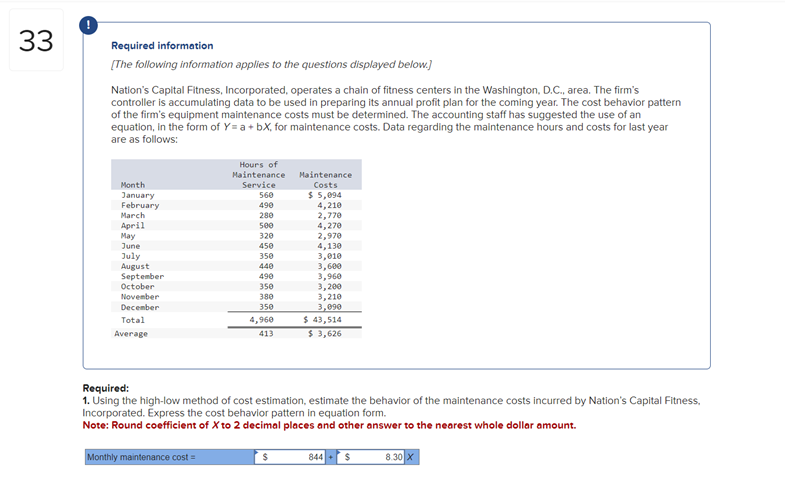Click the bold 'Required:' label
The height and width of the screenshot is (481, 785).
106,388
